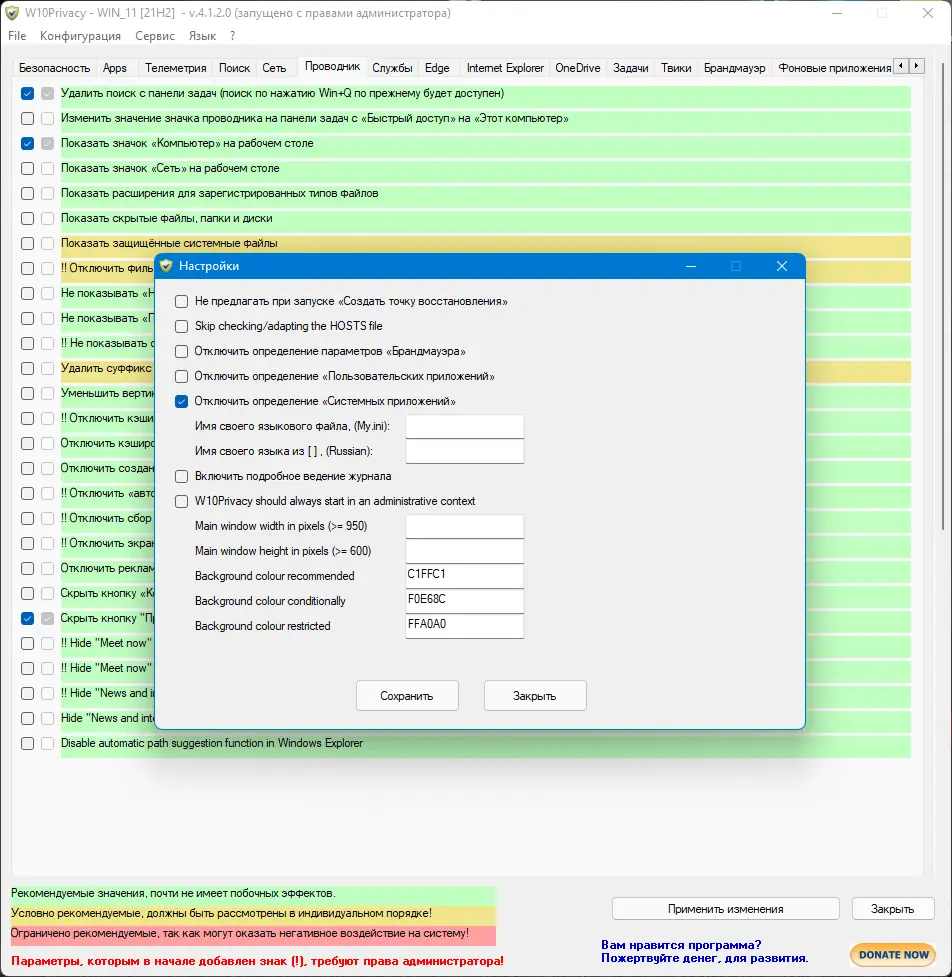Click the shield icon in Настройки dialog title
The image size is (952, 977).
pos(166,266)
